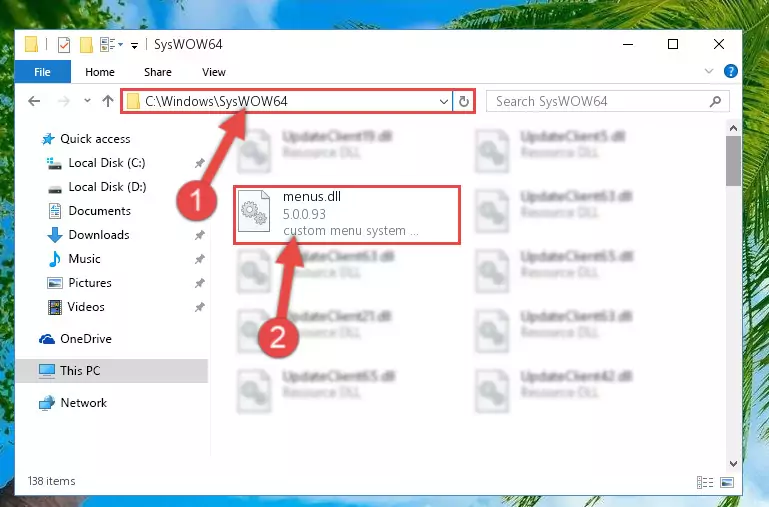The width and height of the screenshot is (769, 507).
Task: Minimize the SysWOW64 window
Action: point(628,45)
